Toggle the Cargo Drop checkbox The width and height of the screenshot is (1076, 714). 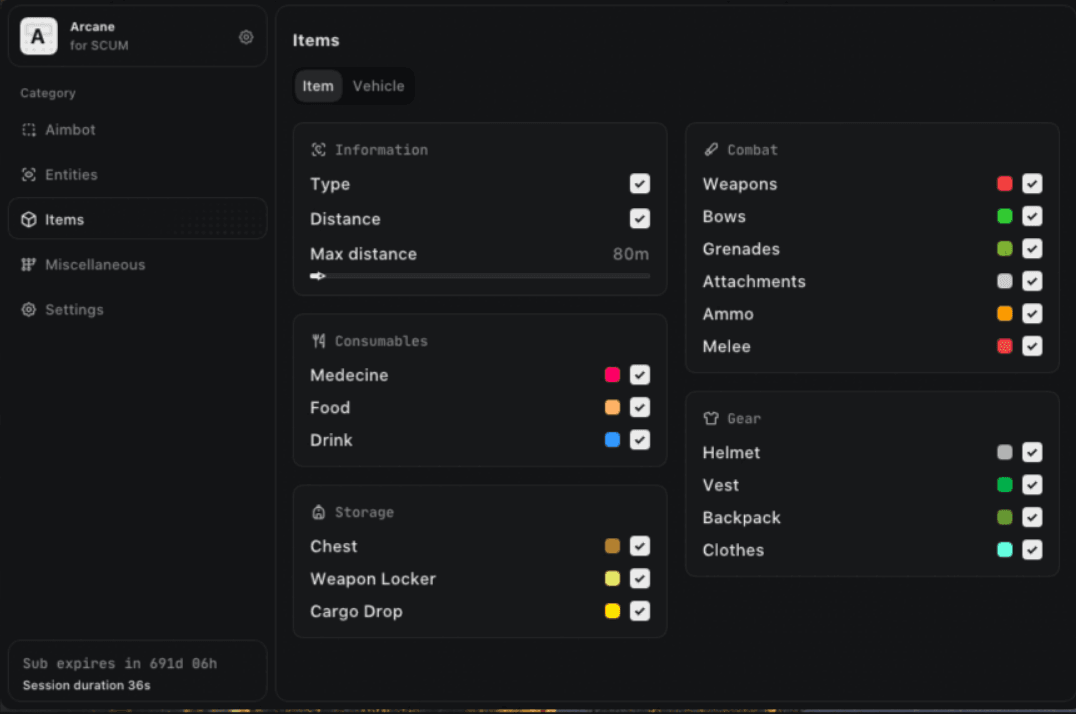point(640,611)
